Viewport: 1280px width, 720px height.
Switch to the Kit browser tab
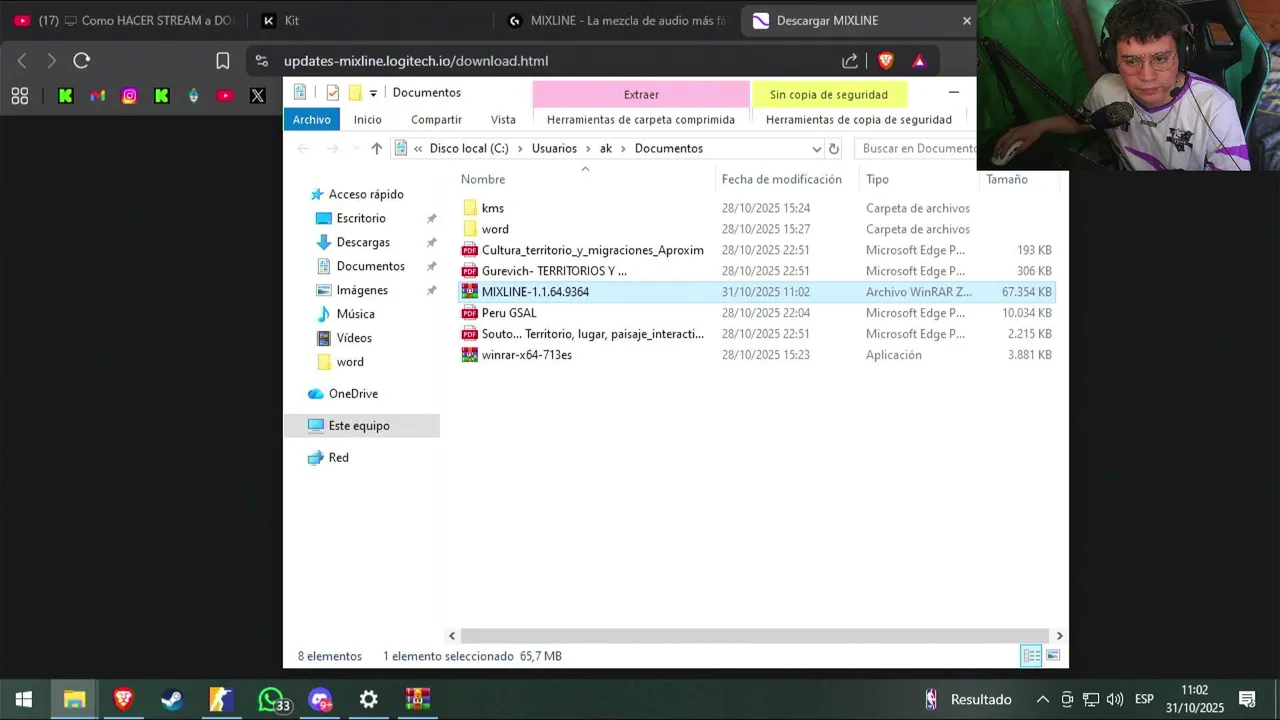370,20
